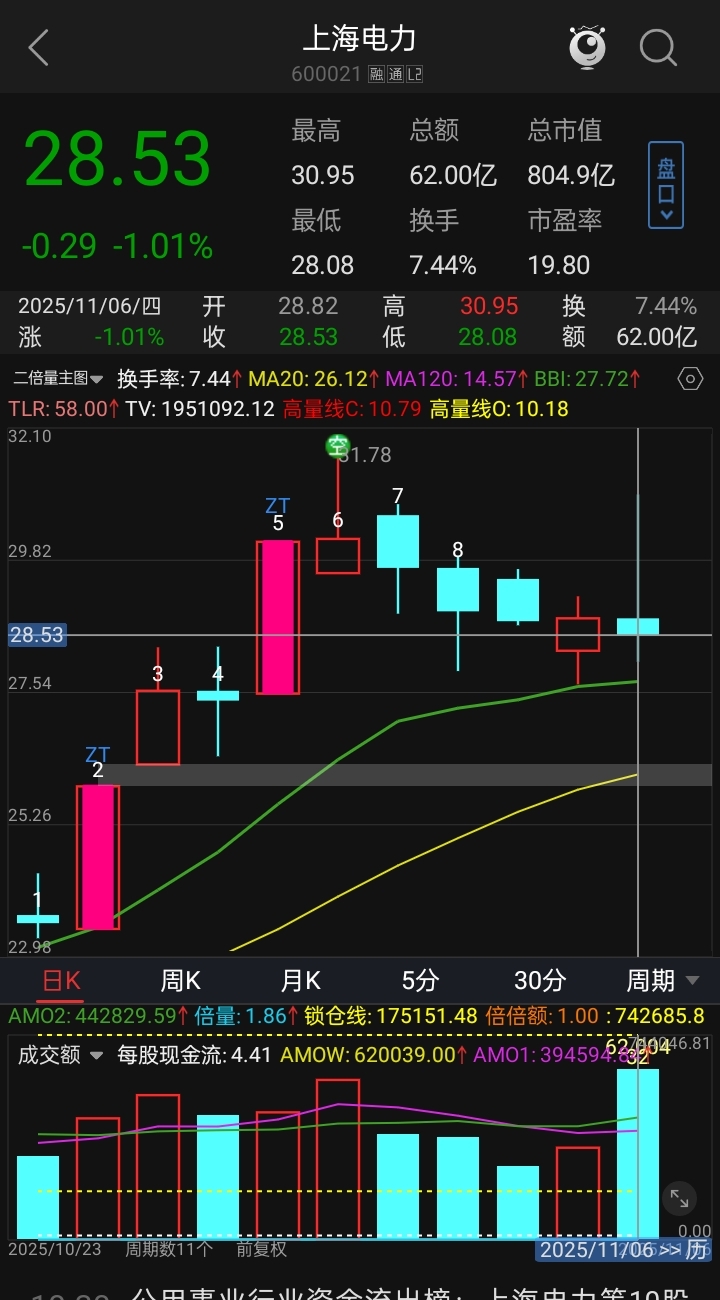Tap 换手 value 7.44% in header

(x=443, y=265)
